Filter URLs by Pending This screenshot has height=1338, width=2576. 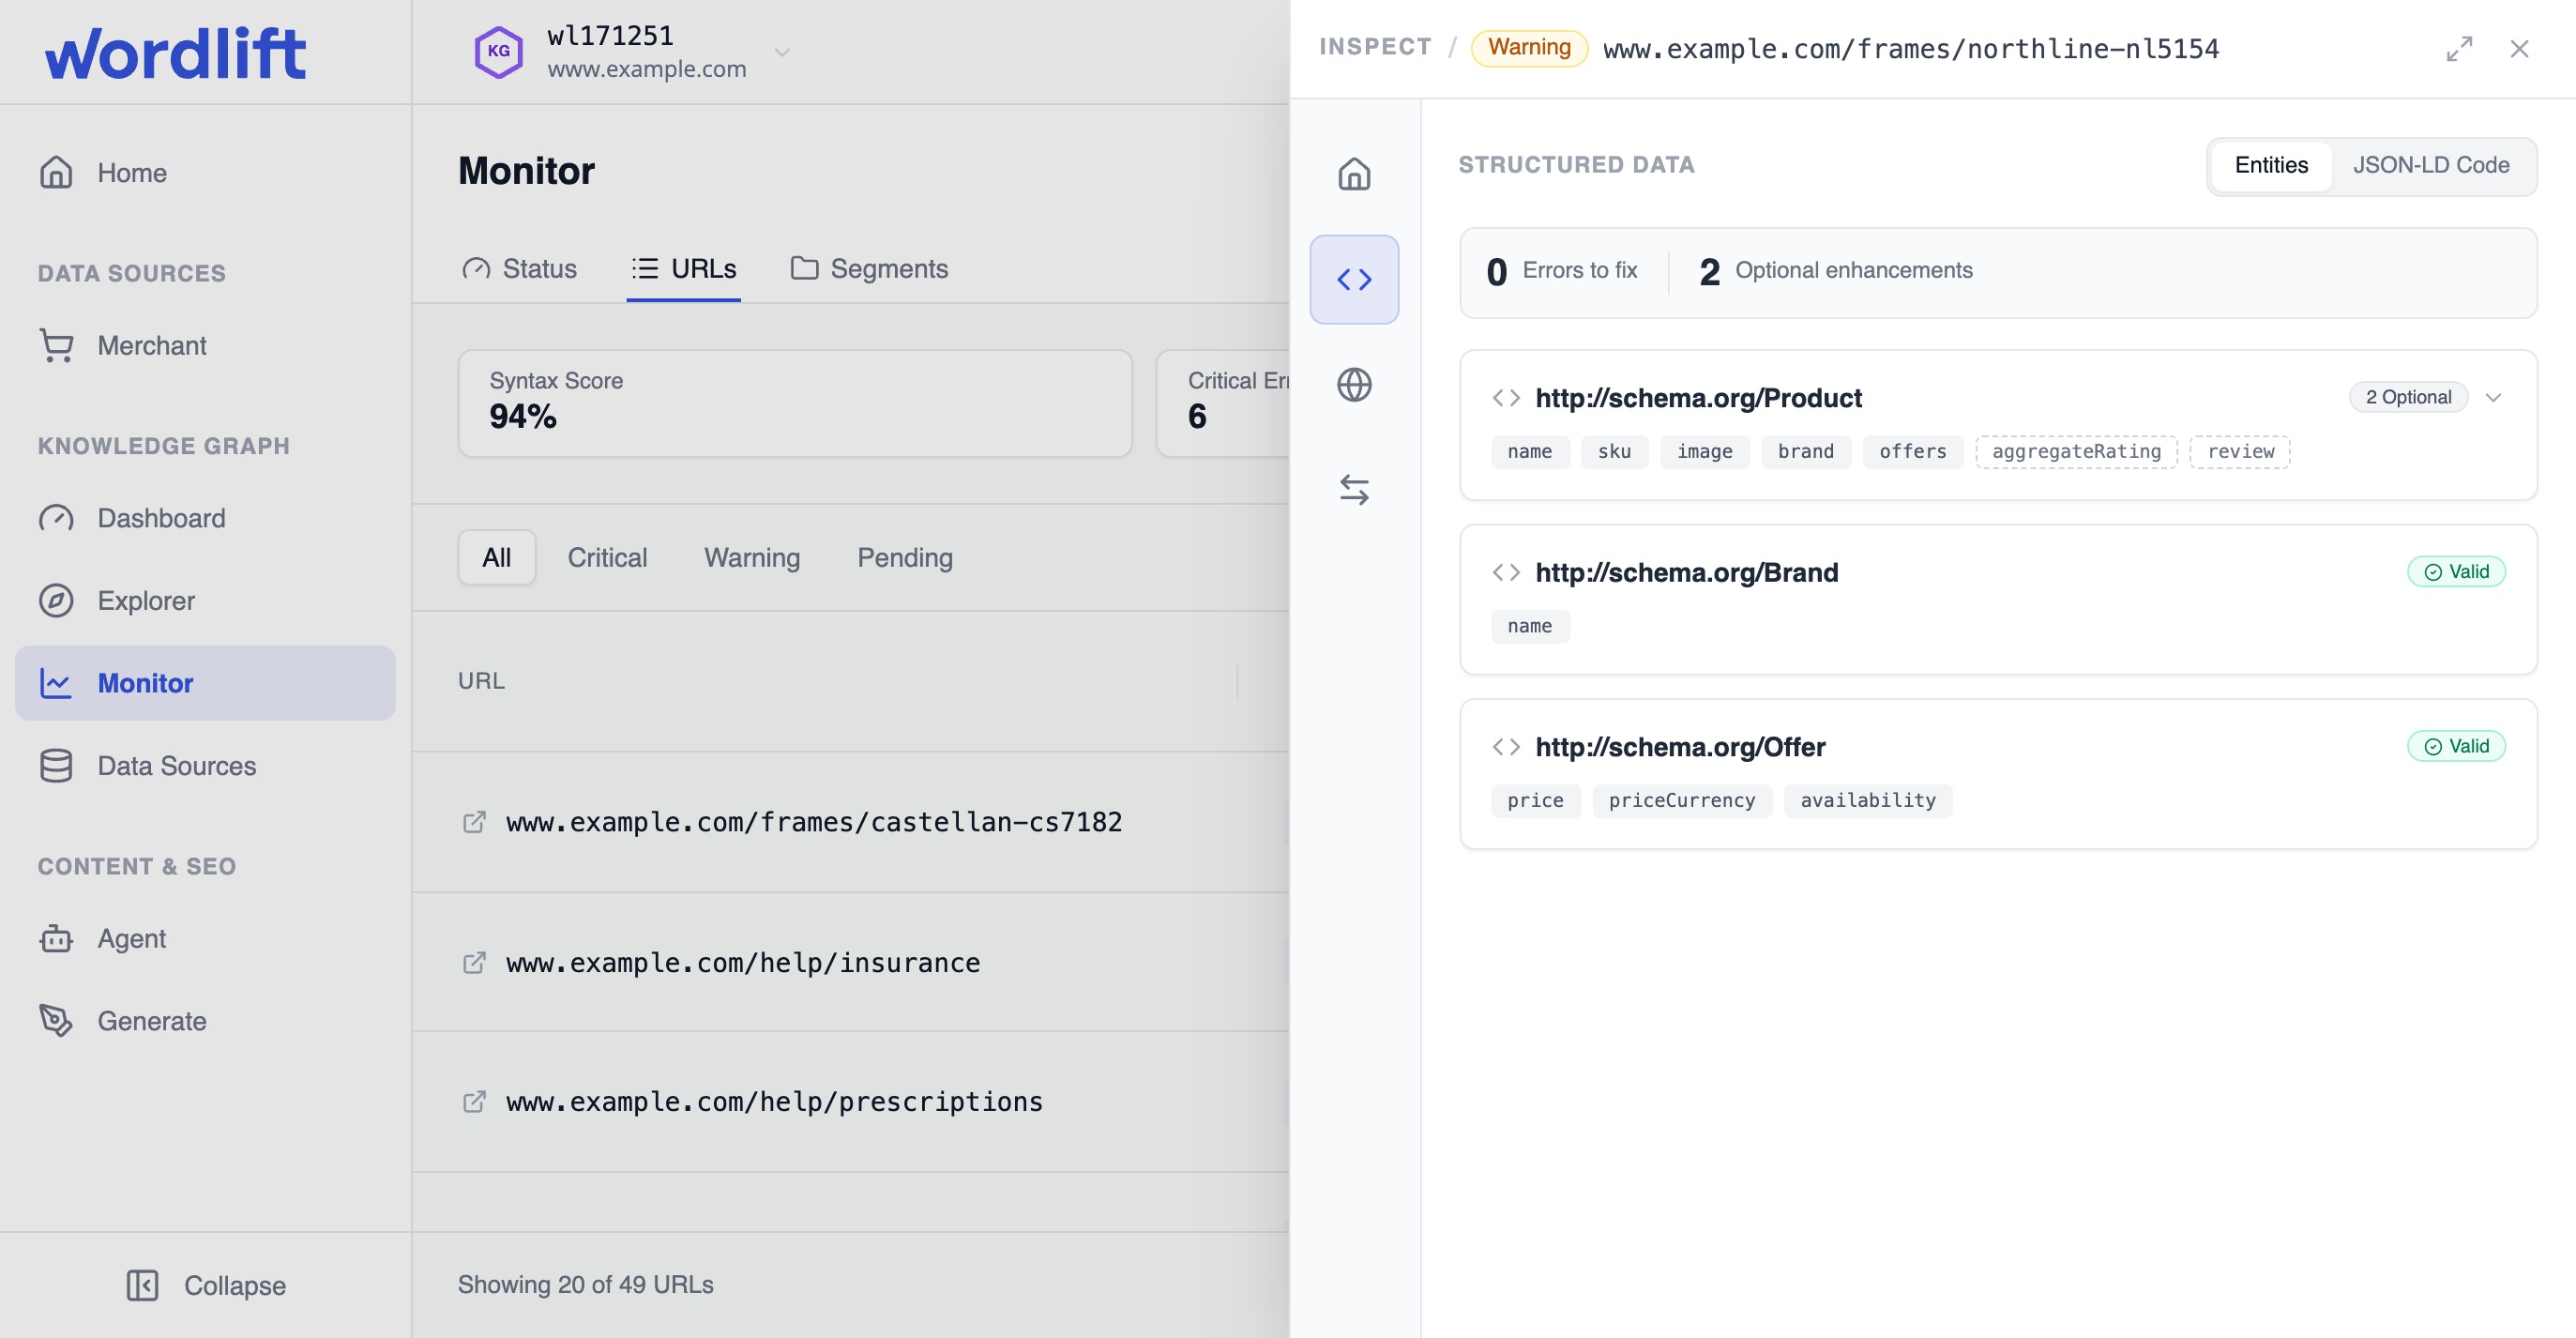click(x=905, y=558)
